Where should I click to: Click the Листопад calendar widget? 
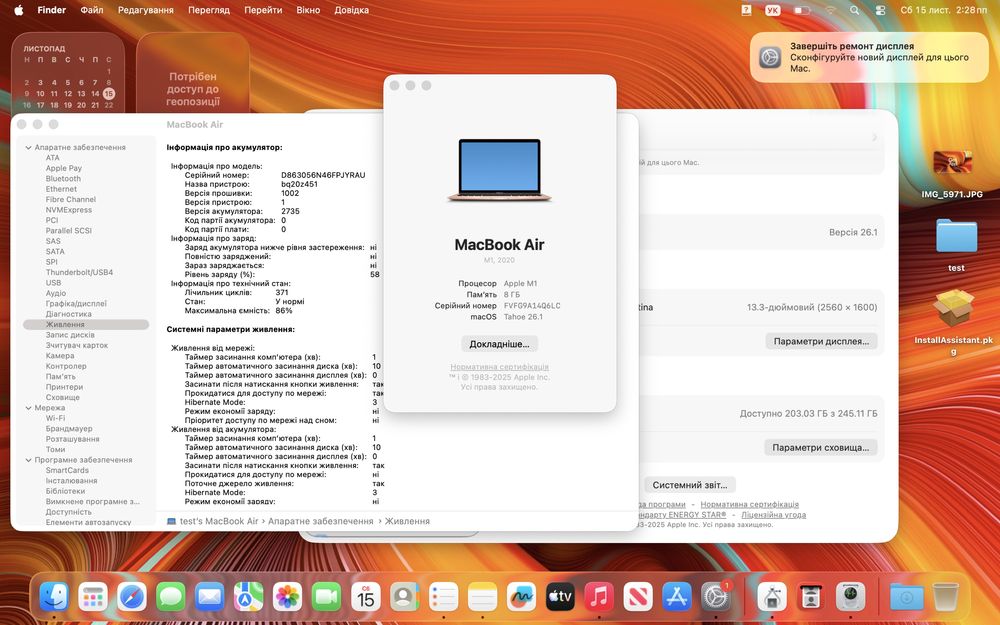[x=68, y=73]
